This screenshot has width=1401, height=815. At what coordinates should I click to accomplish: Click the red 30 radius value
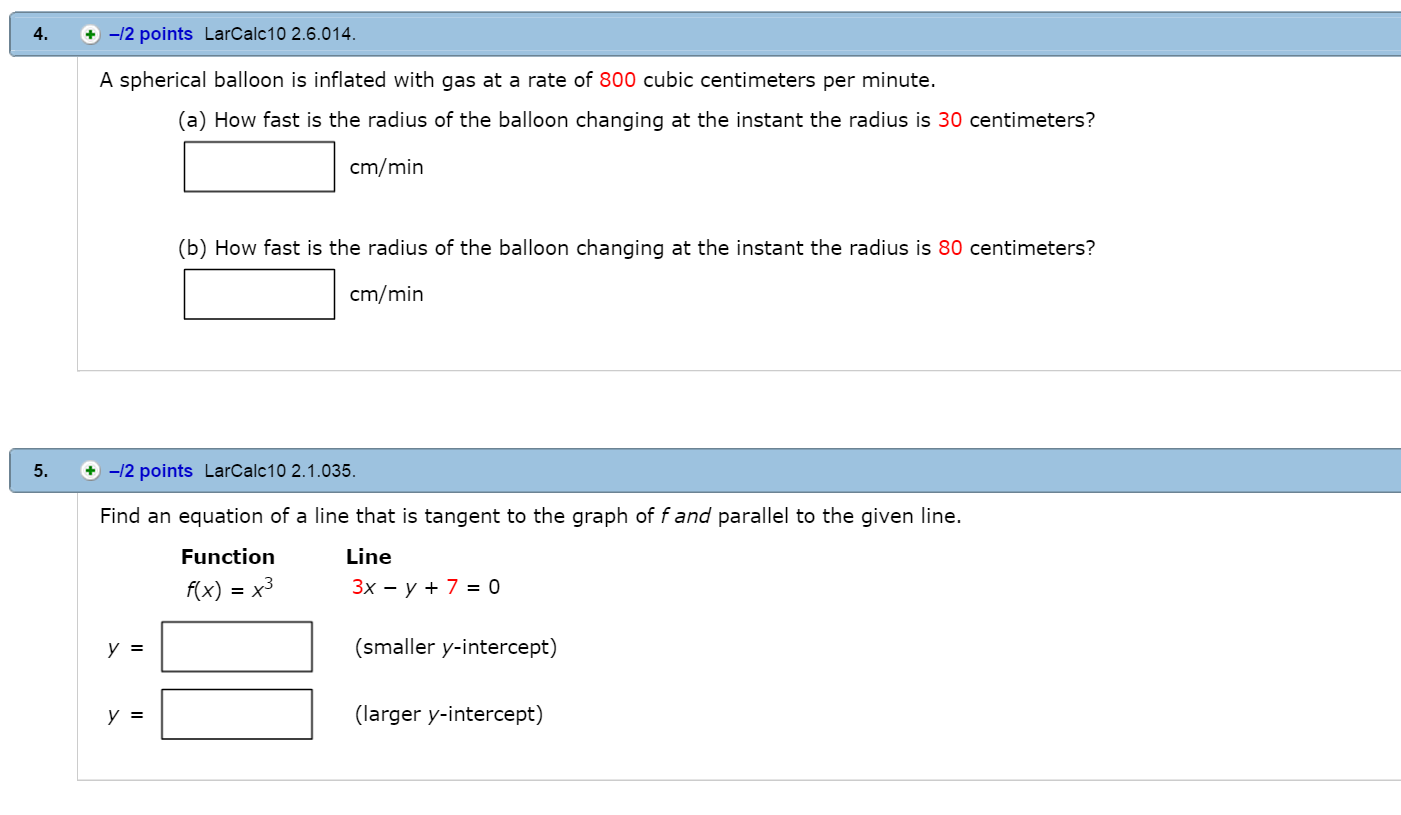pyautogui.click(x=950, y=120)
